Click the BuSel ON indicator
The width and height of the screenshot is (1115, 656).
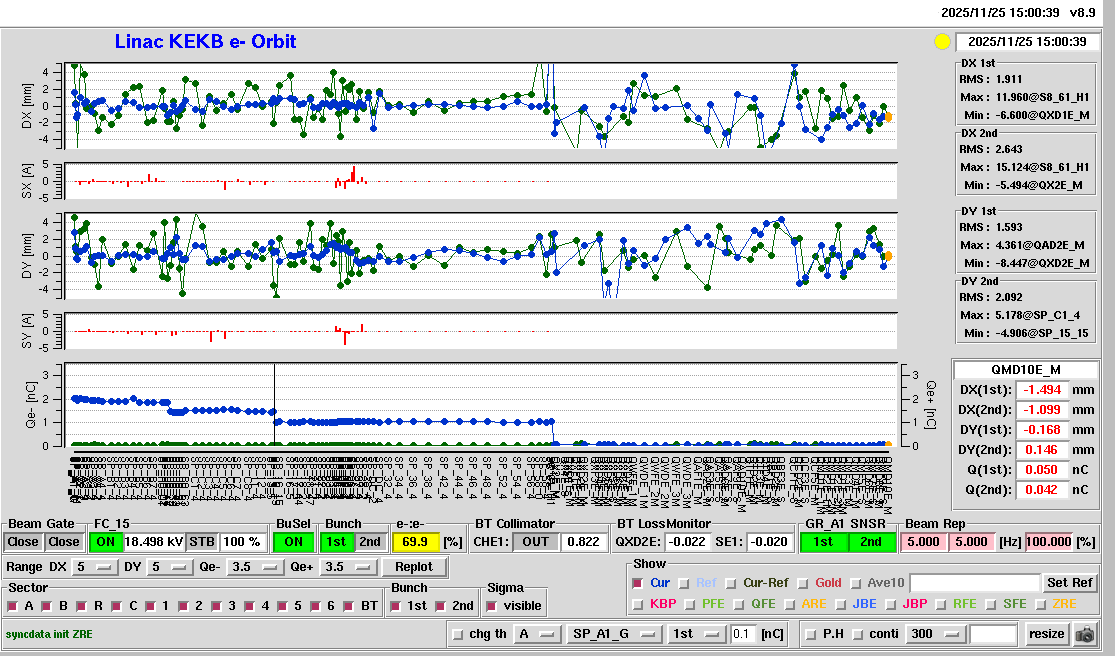(x=292, y=542)
